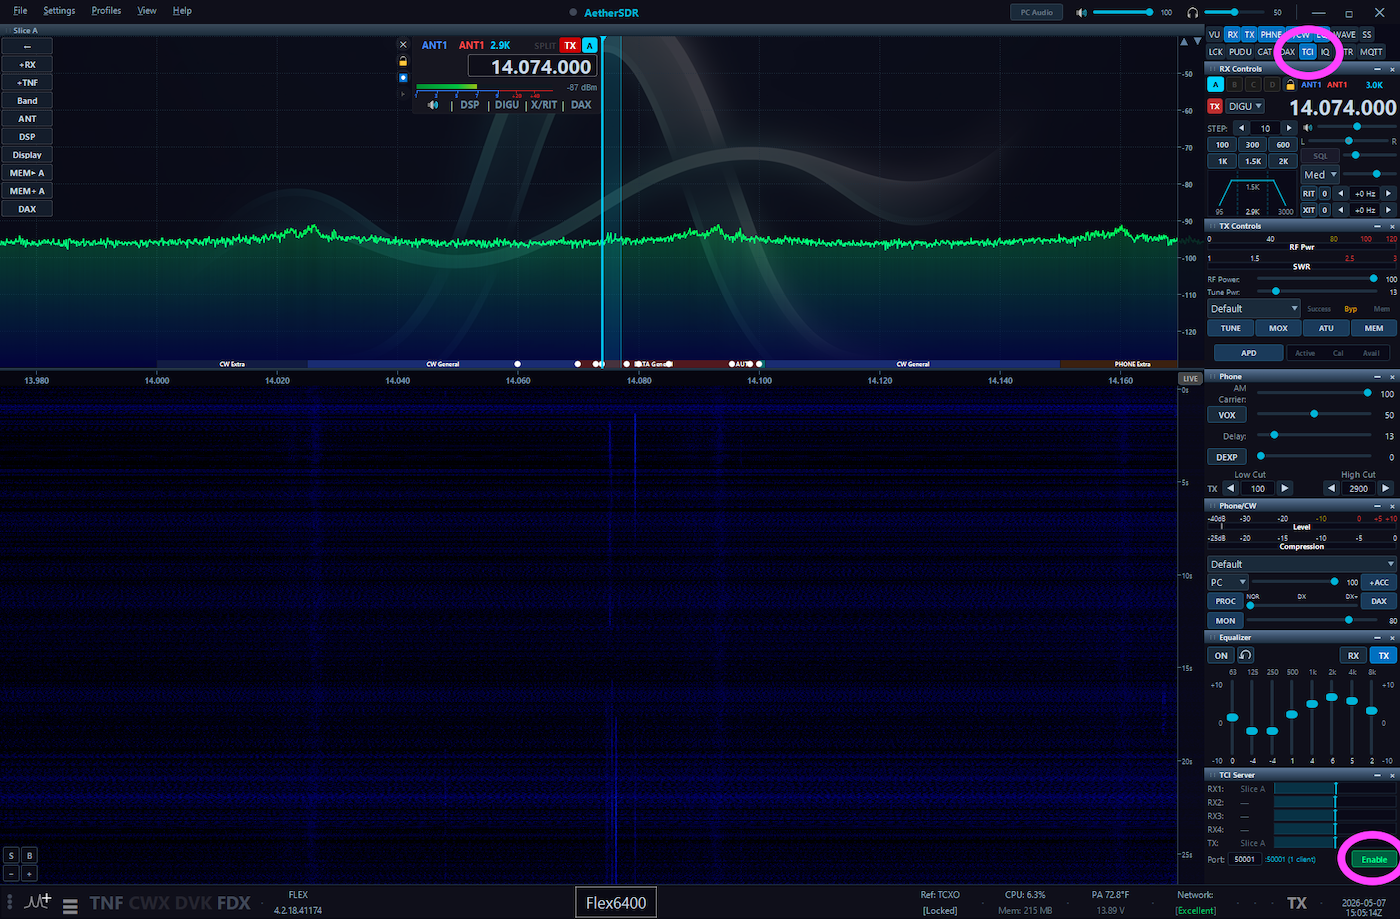
Task: Toggle XIT on
Action: point(1309,210)
